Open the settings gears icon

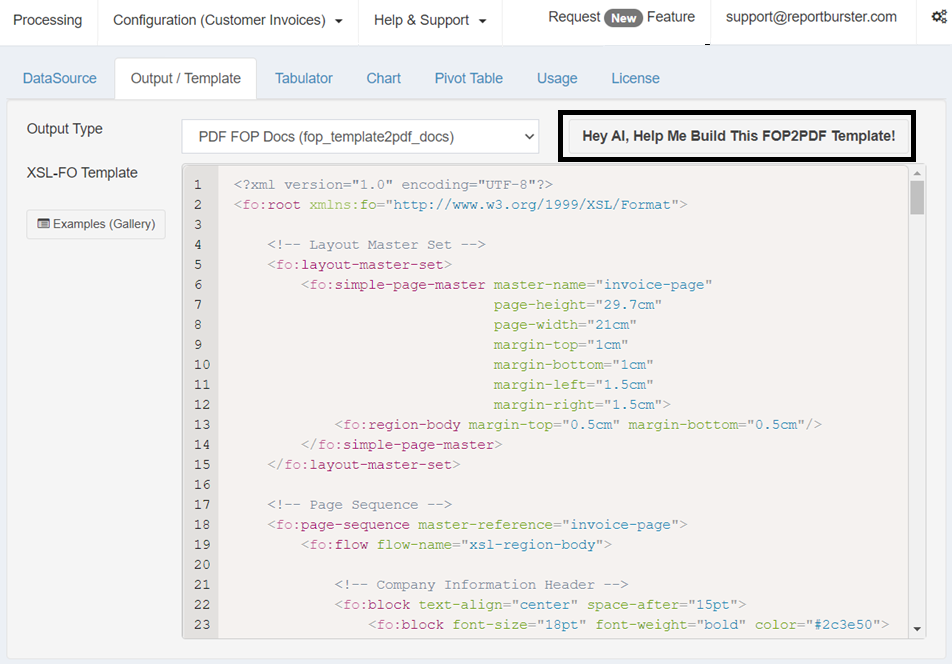click(936, 19)
